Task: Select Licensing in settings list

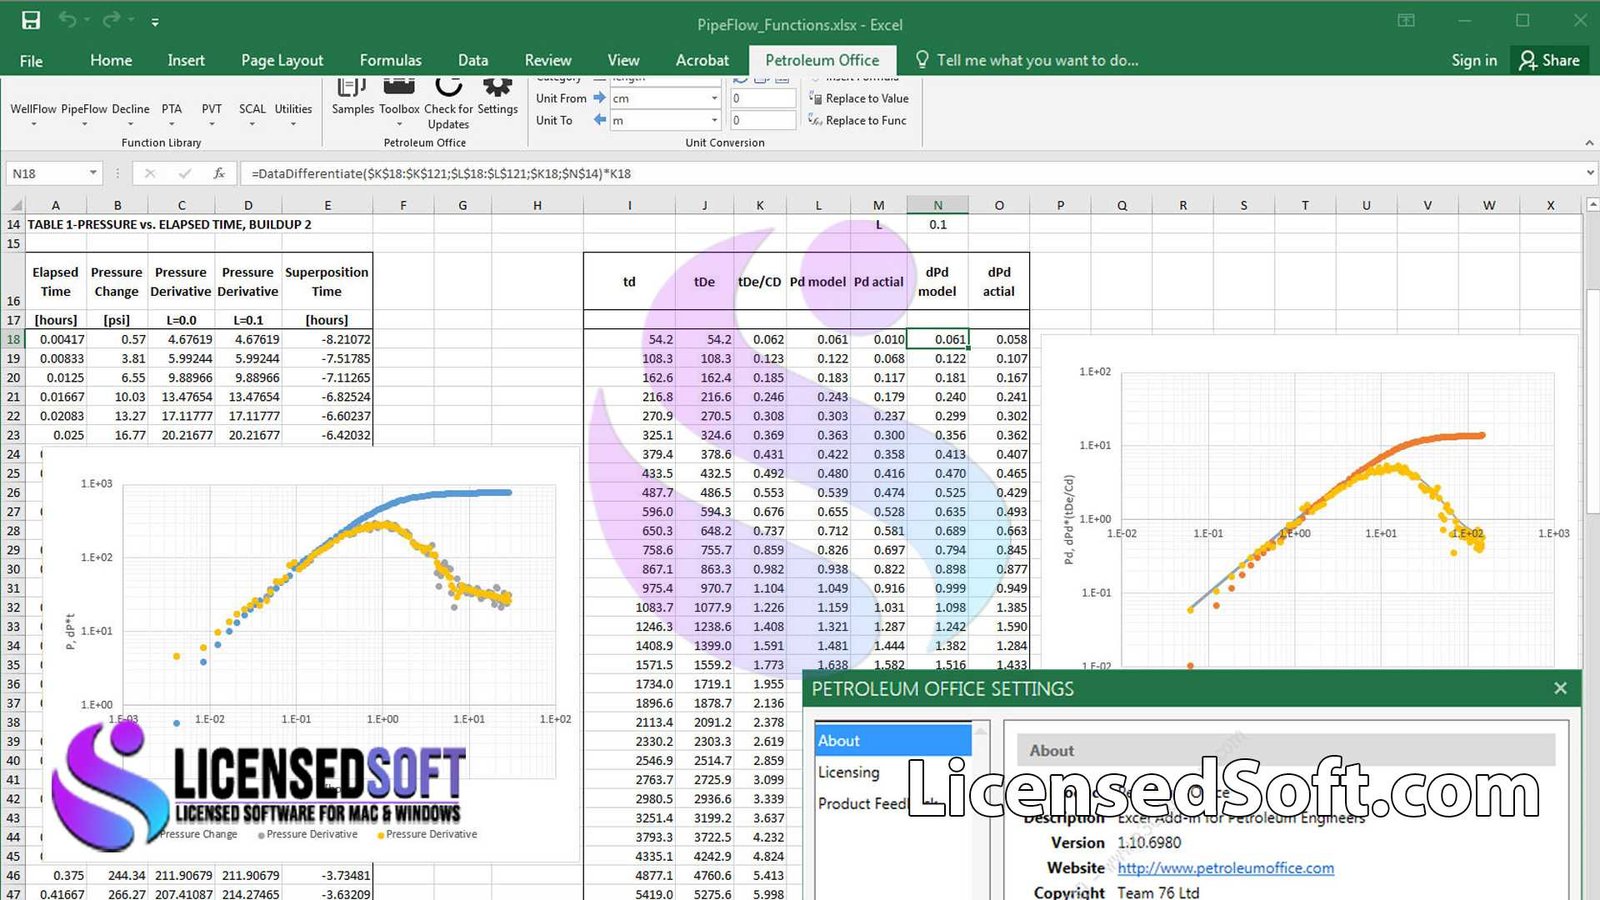Action: (x=849, y=772)
